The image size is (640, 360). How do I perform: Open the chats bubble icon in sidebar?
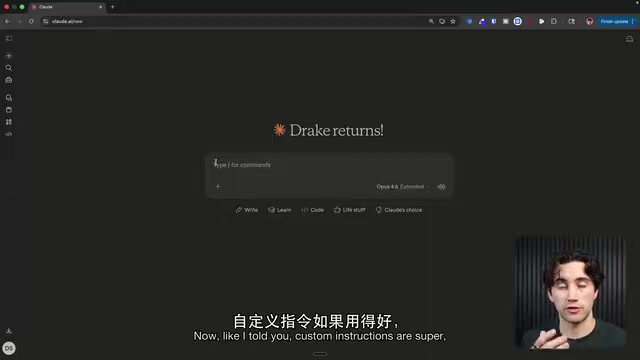[9, 98]
